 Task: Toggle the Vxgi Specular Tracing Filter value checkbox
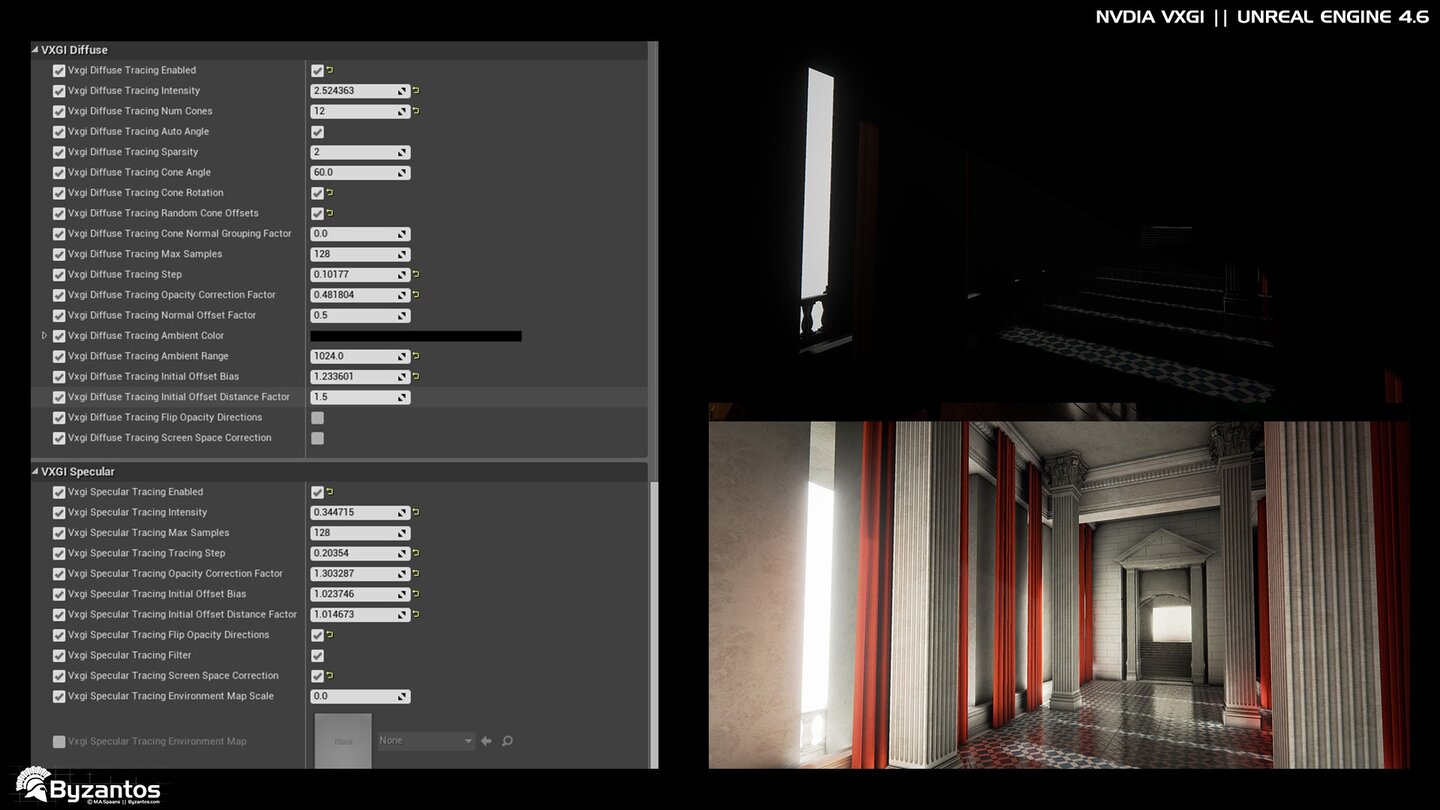click(x=317, y=656)
